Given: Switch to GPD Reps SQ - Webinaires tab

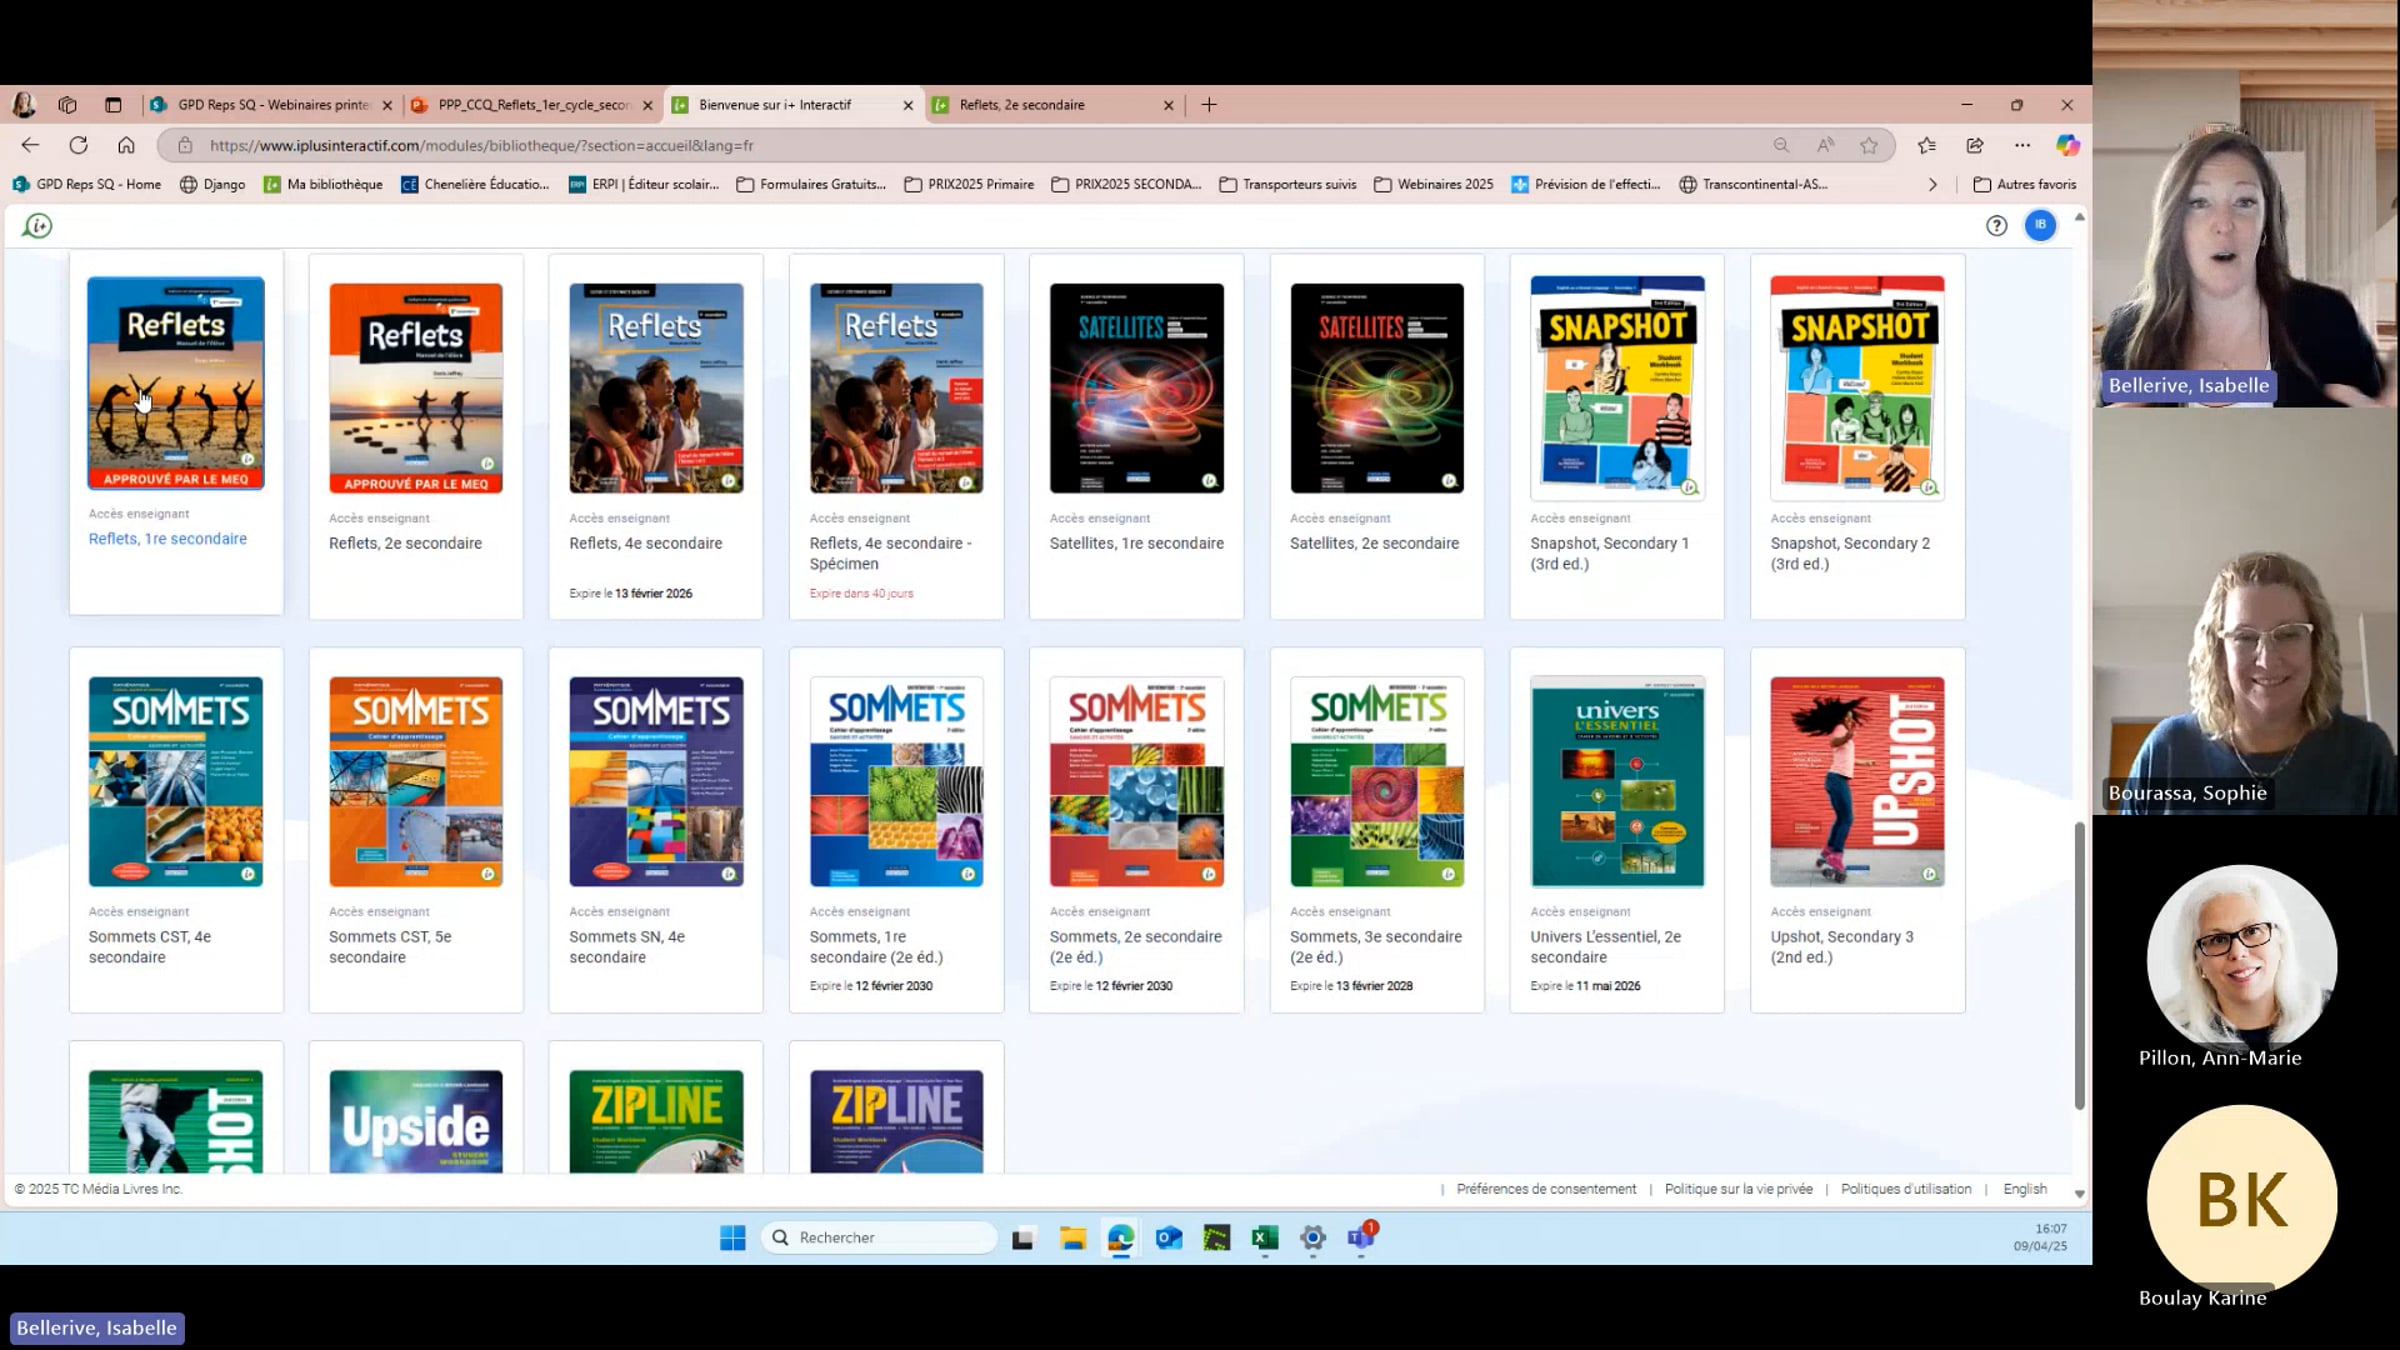Looking at the screenshot, I should click(272, 105).
